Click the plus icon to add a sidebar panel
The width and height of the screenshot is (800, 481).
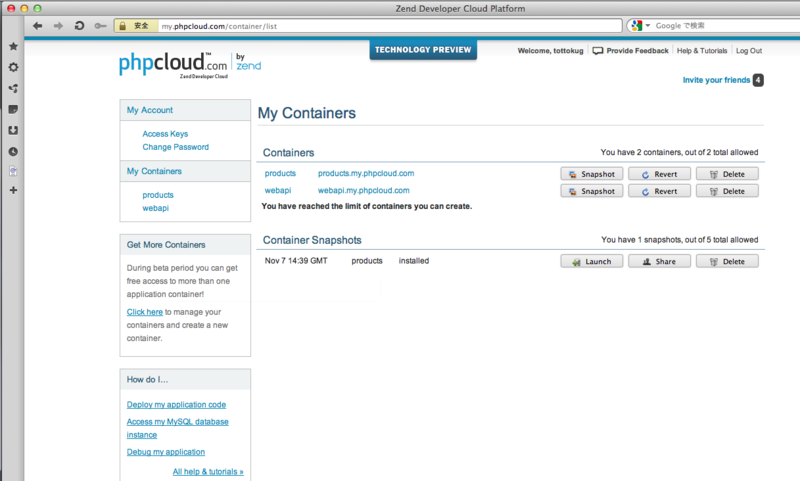(x=13, y=190)
